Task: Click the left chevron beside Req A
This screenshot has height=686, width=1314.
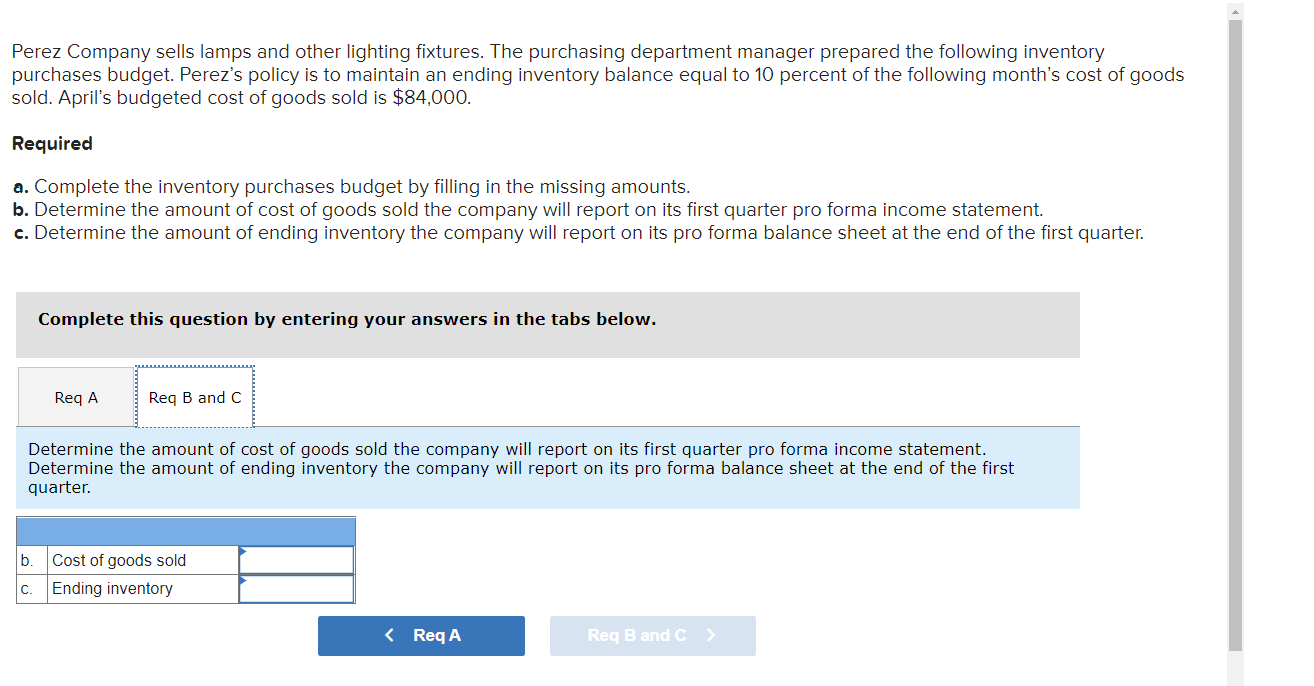Action: coord(390,636)
